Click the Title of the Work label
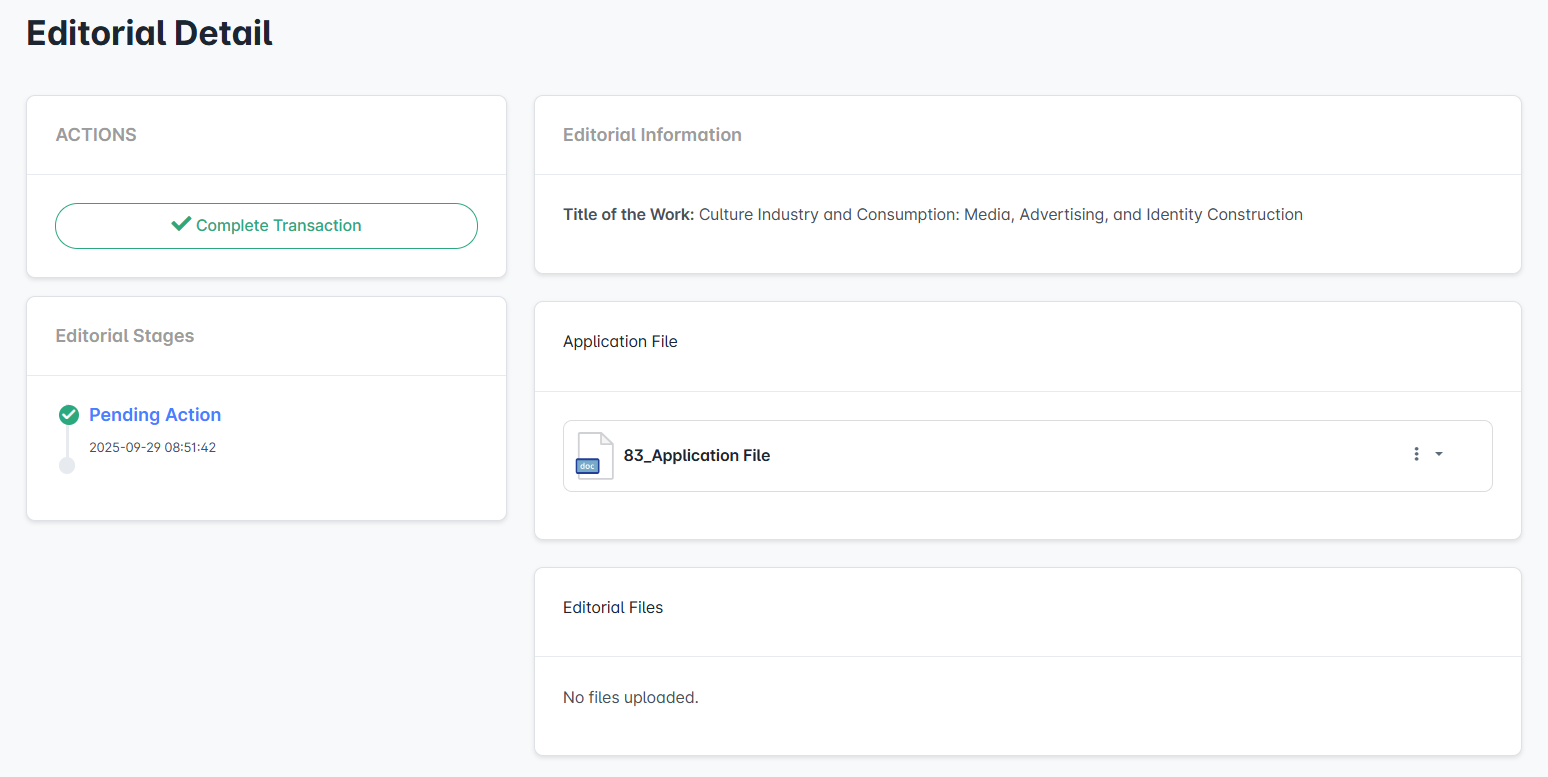1548x777 pixels. pos(628,215)
